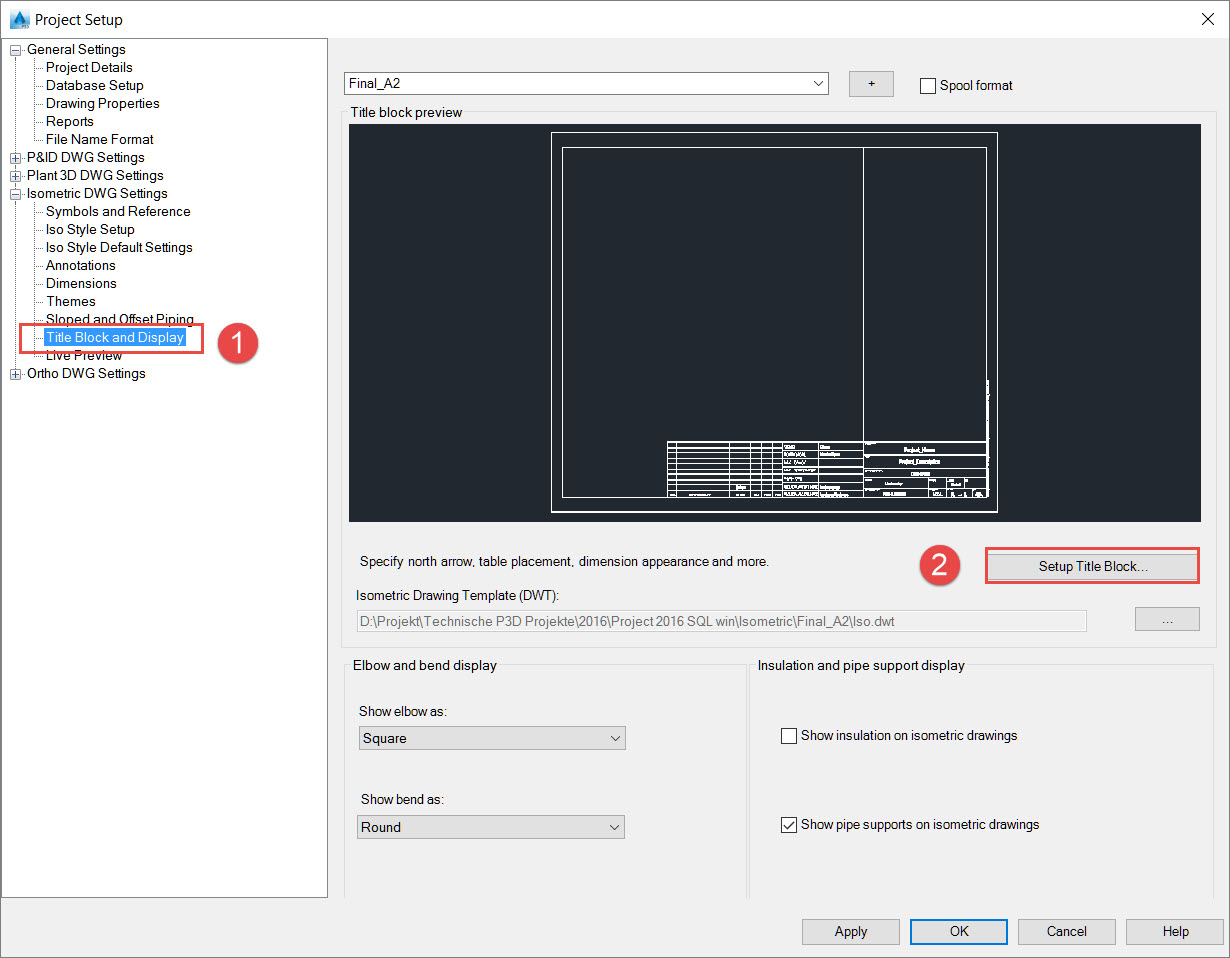Click the plus icon to add title block

(x=870, y=83)
